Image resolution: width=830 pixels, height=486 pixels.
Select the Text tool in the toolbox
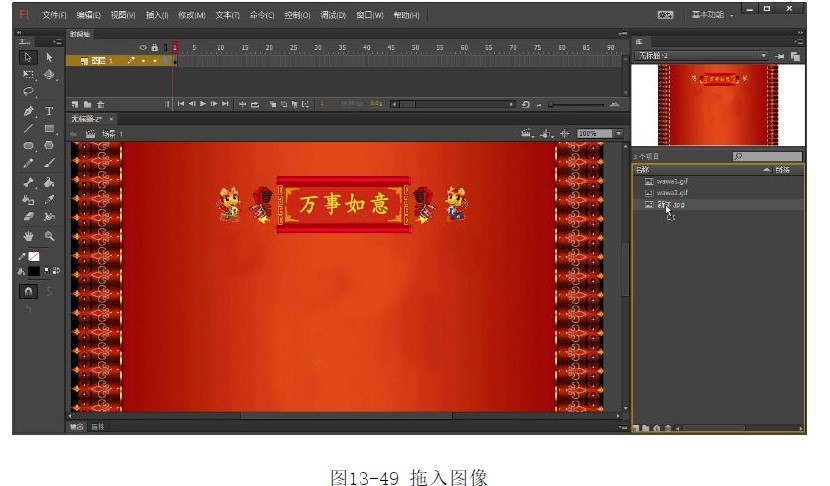(48, 111)
